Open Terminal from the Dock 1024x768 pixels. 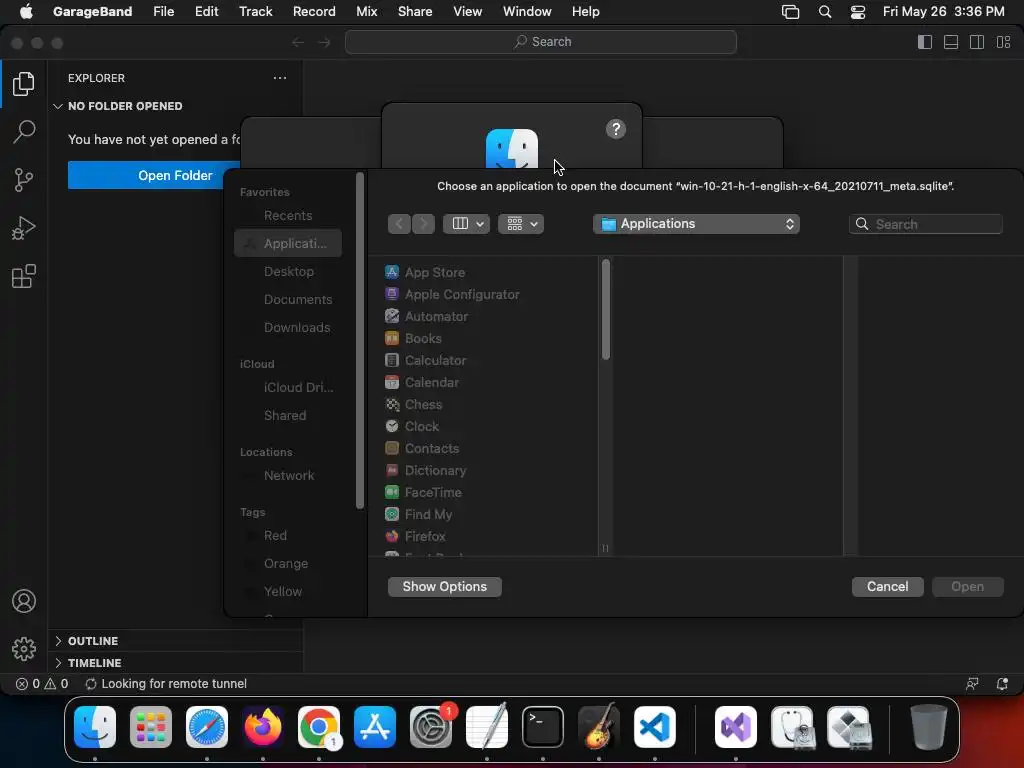click(x=543, y=727)
